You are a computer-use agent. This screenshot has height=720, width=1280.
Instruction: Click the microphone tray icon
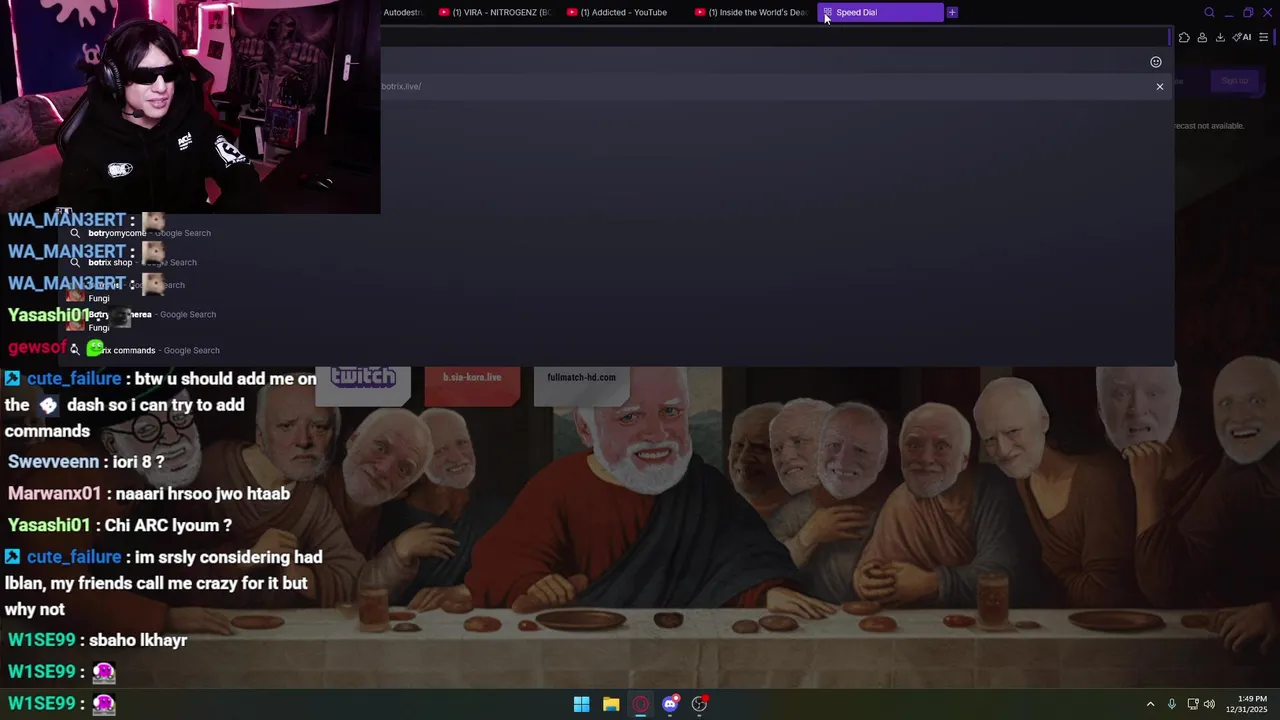pos(1172,704)
